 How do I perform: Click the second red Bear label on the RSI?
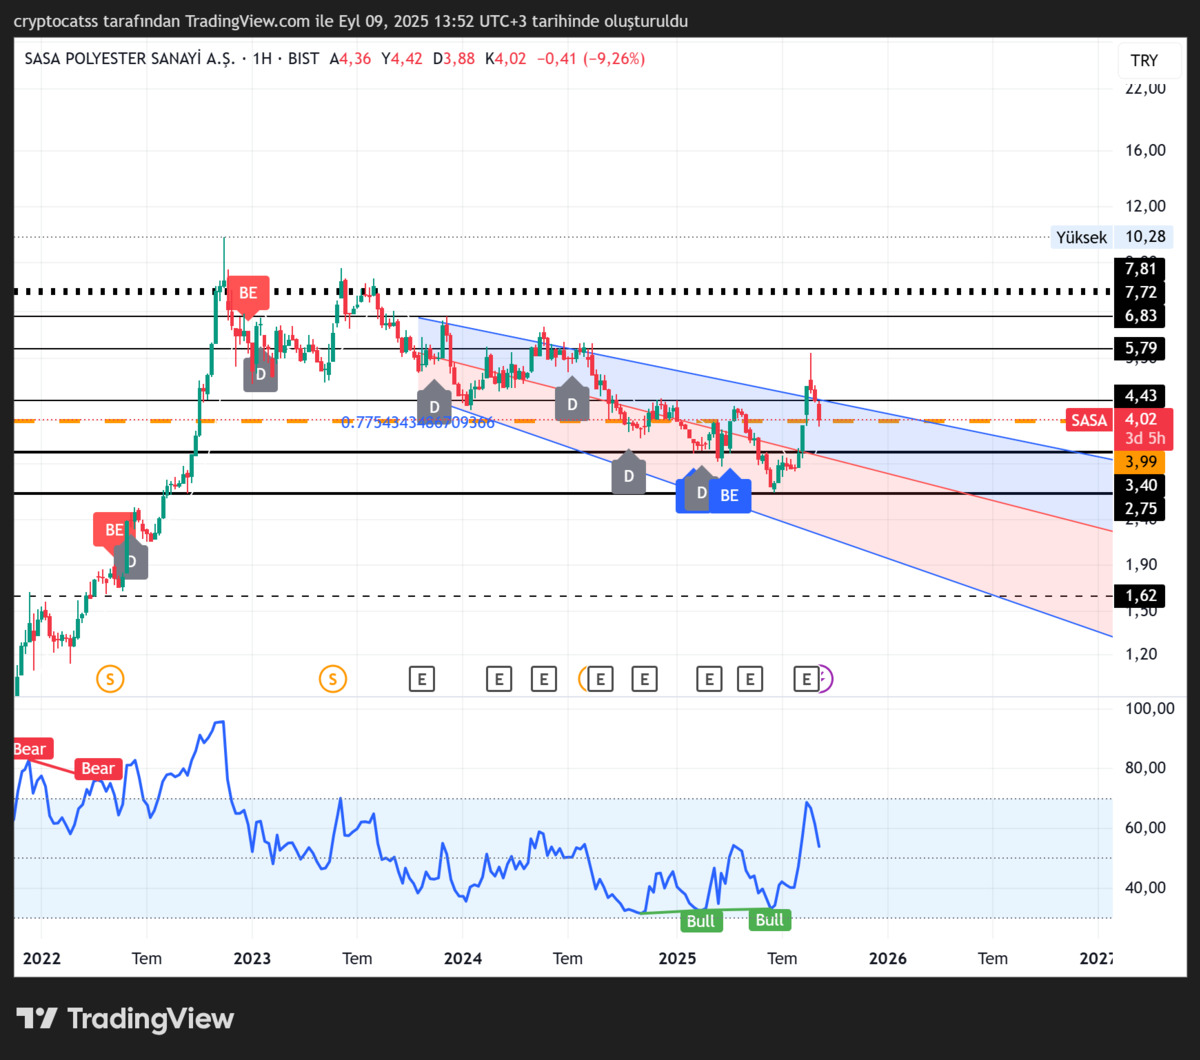tap(98, 768)
